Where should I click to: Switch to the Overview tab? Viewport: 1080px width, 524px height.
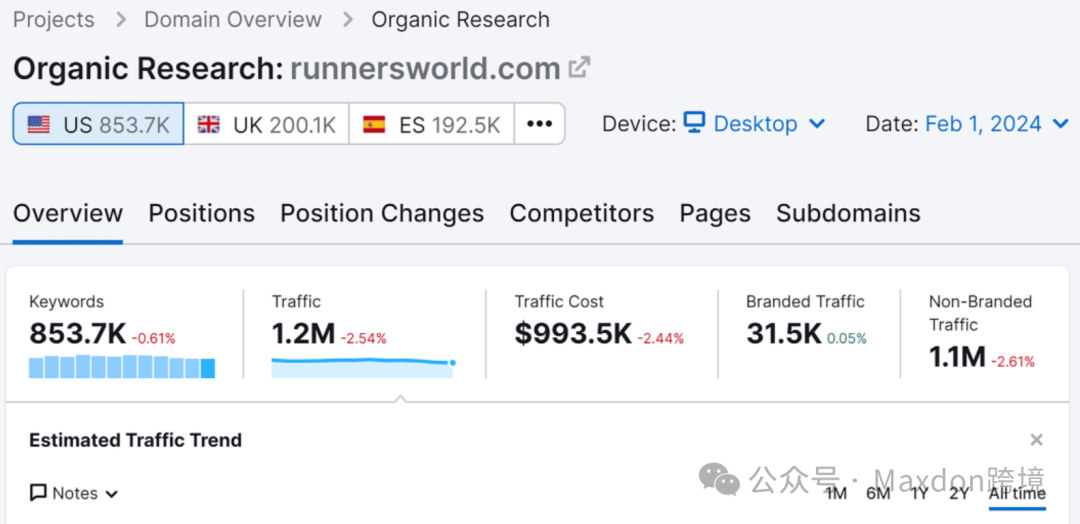tap(68, 213)
